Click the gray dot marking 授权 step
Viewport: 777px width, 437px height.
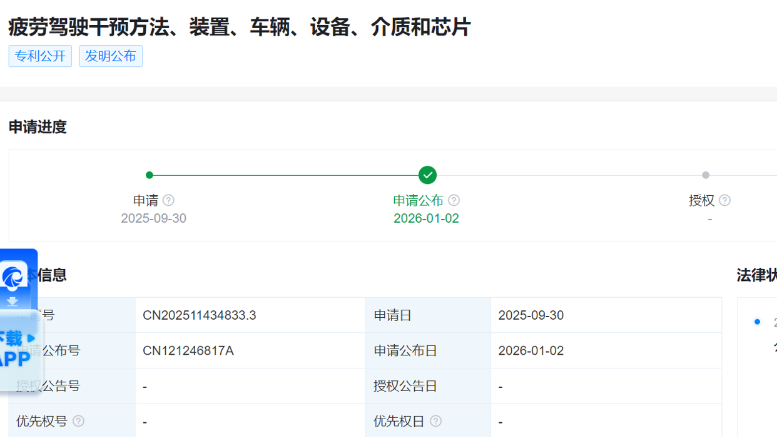tap(705, 175)
